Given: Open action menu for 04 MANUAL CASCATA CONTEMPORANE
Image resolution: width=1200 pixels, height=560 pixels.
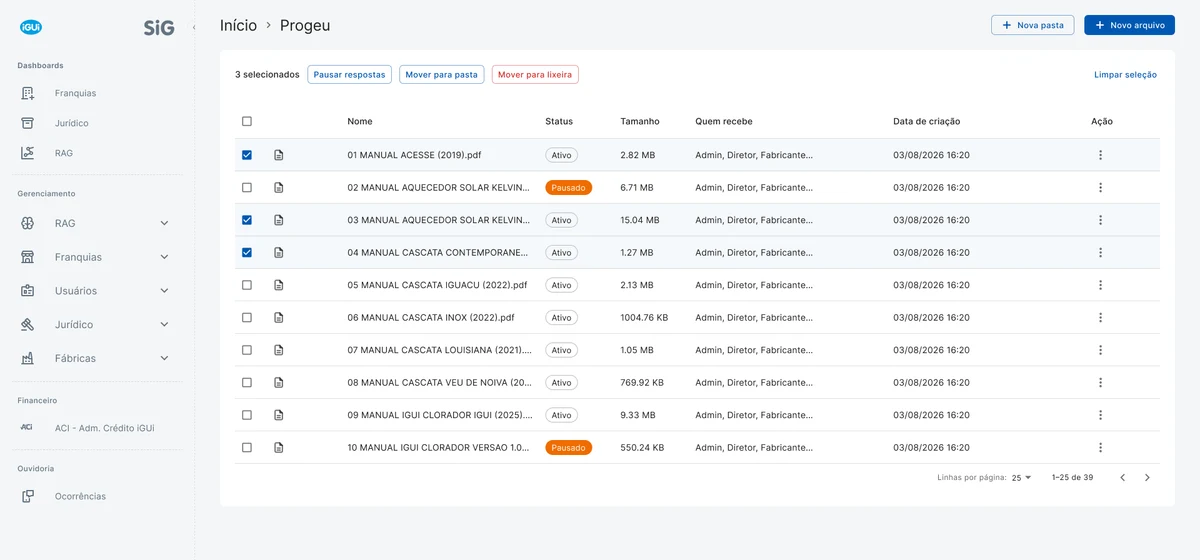Looking at the screenshot, I should (1100, 253).
